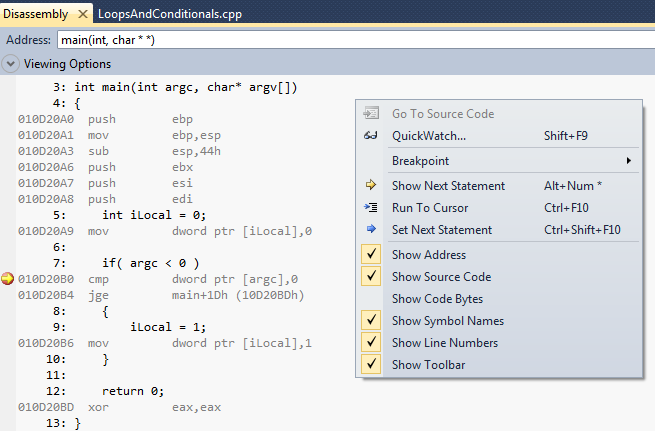Disable Show Symbol Names
This screenshot has width=655, height=431.
click(x=372, y=321)
